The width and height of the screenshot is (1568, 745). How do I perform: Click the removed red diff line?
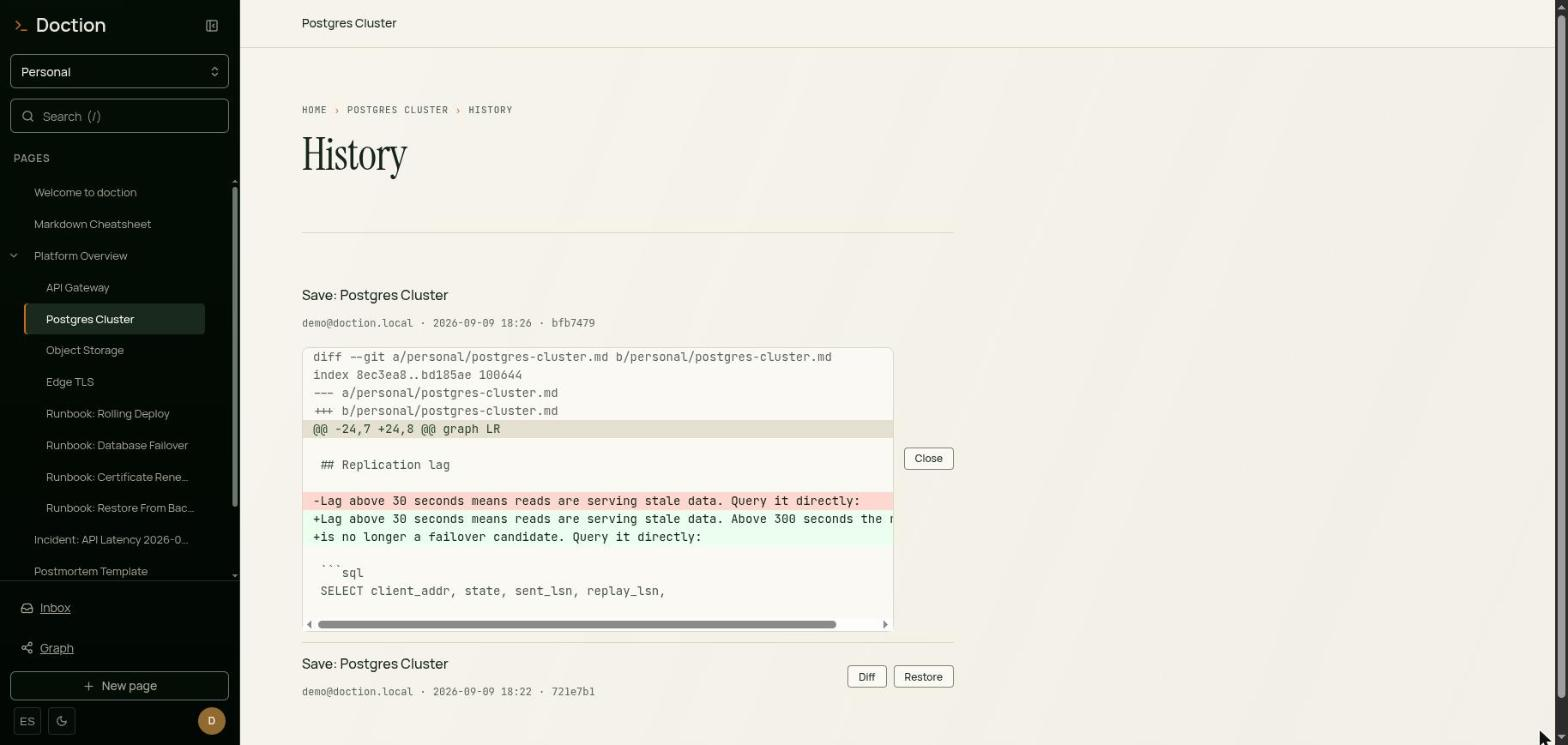[598, 501]
